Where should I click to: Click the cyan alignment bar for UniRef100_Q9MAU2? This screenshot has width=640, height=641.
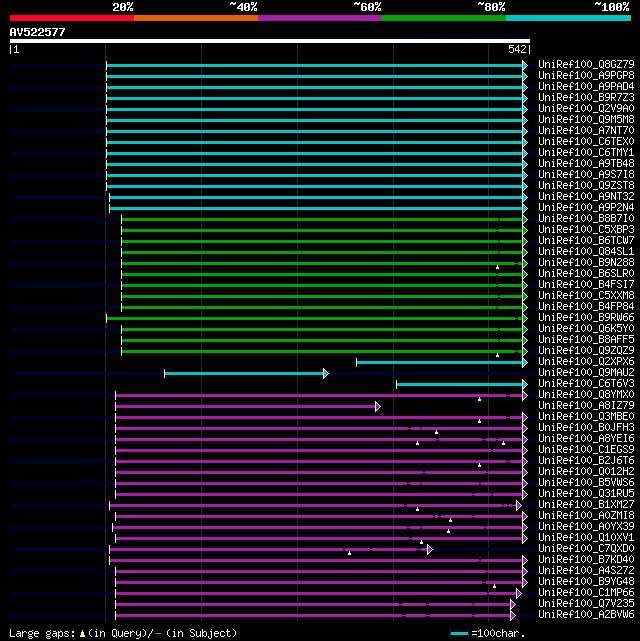click(x=246, y=373)
